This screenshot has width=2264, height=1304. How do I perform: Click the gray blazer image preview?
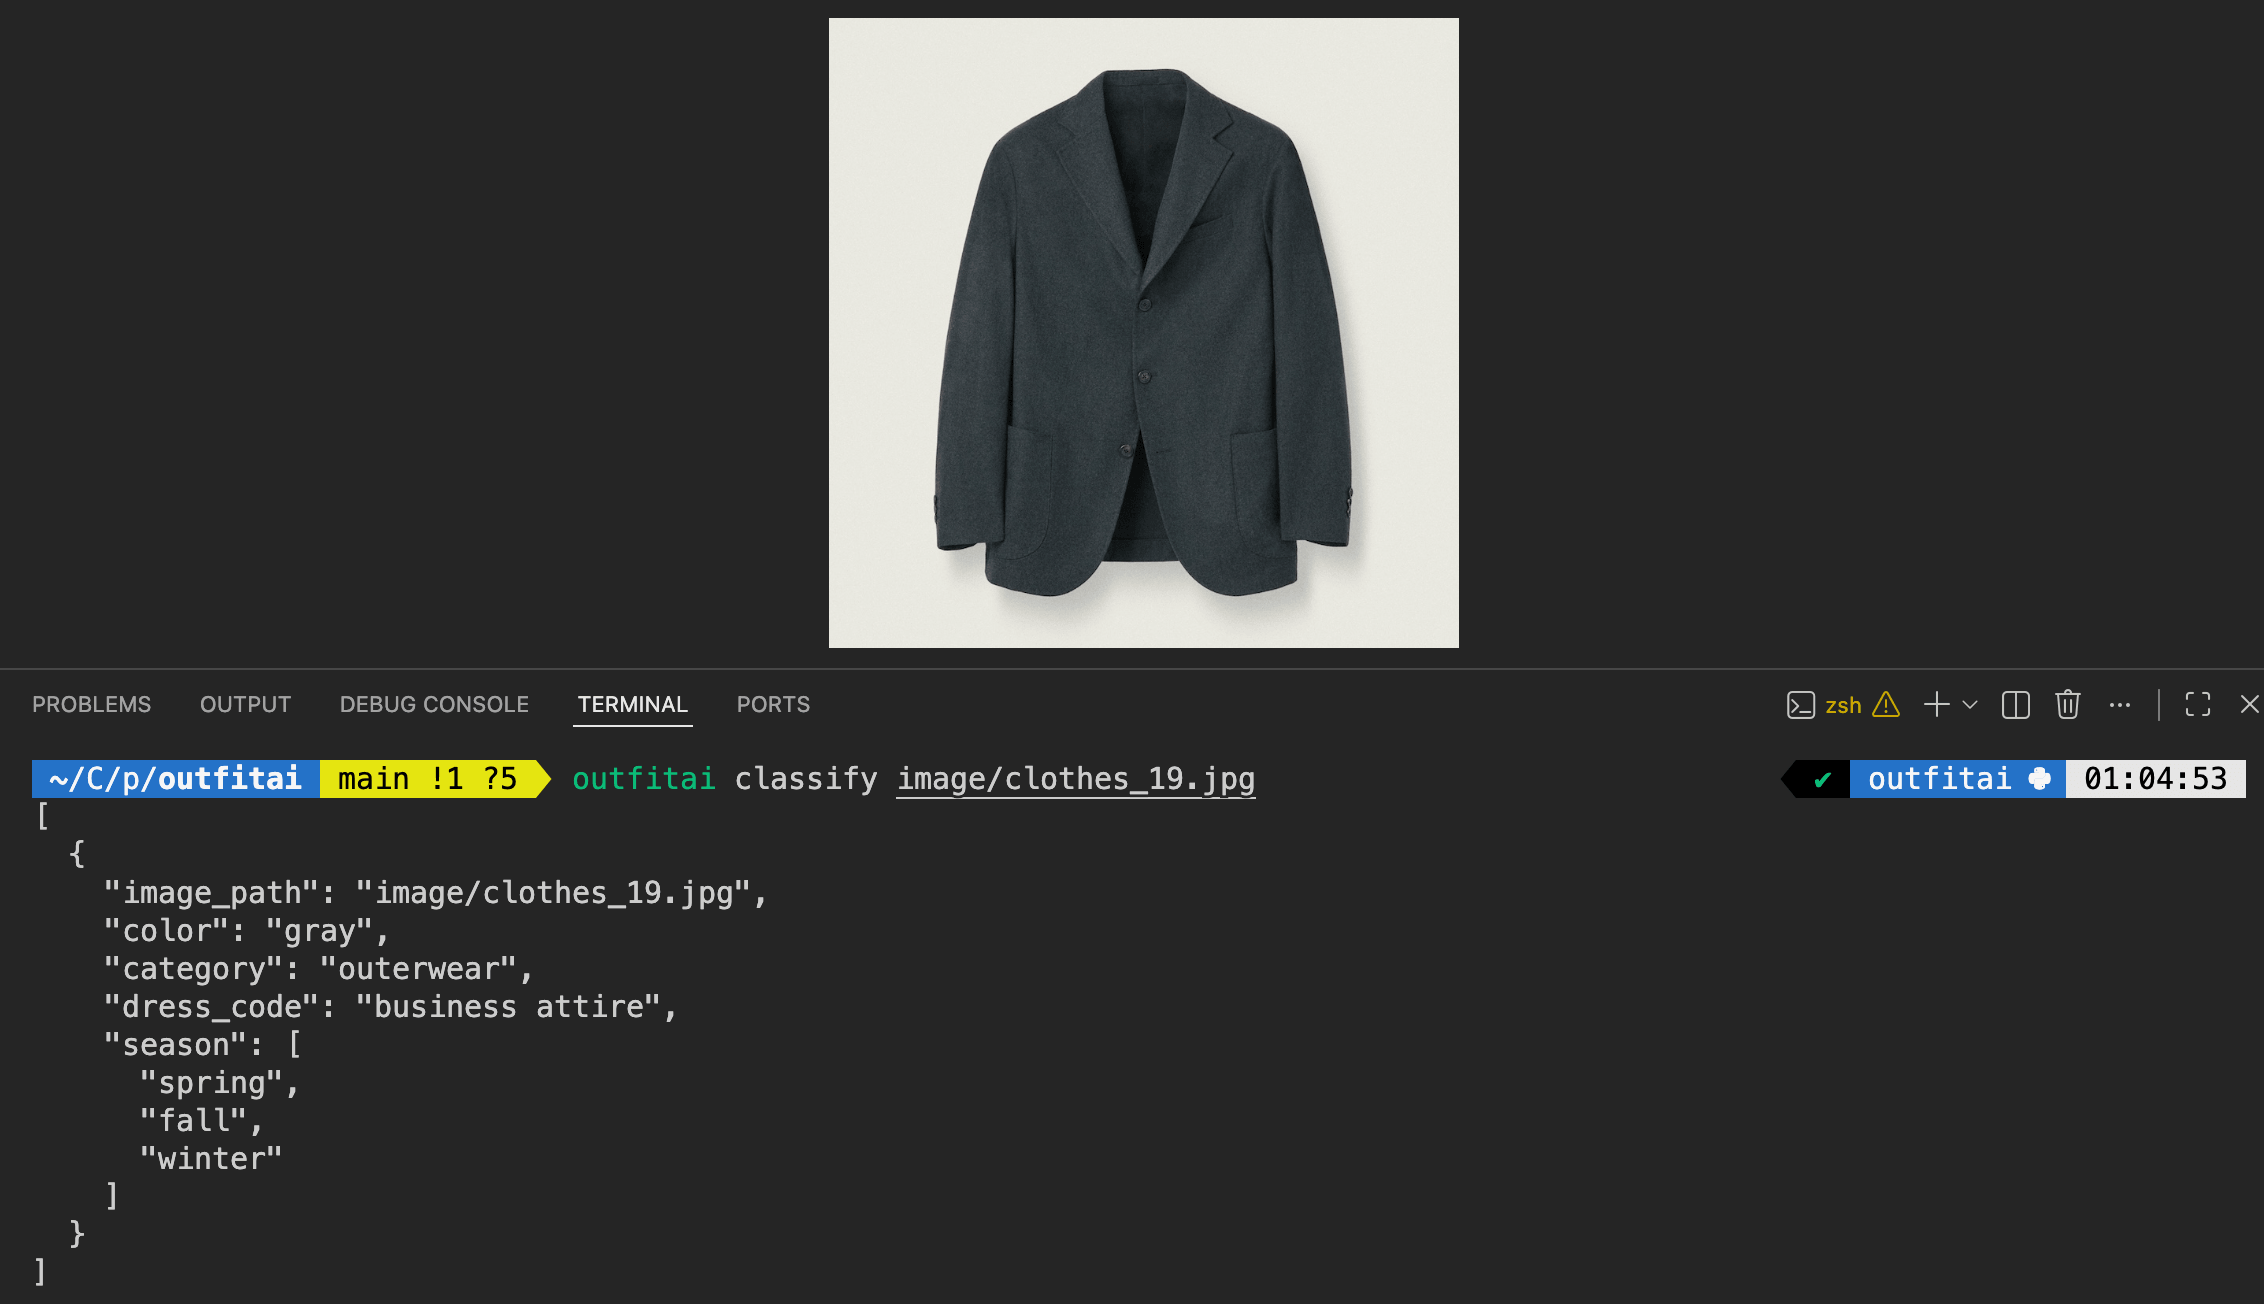point(1143,333)
